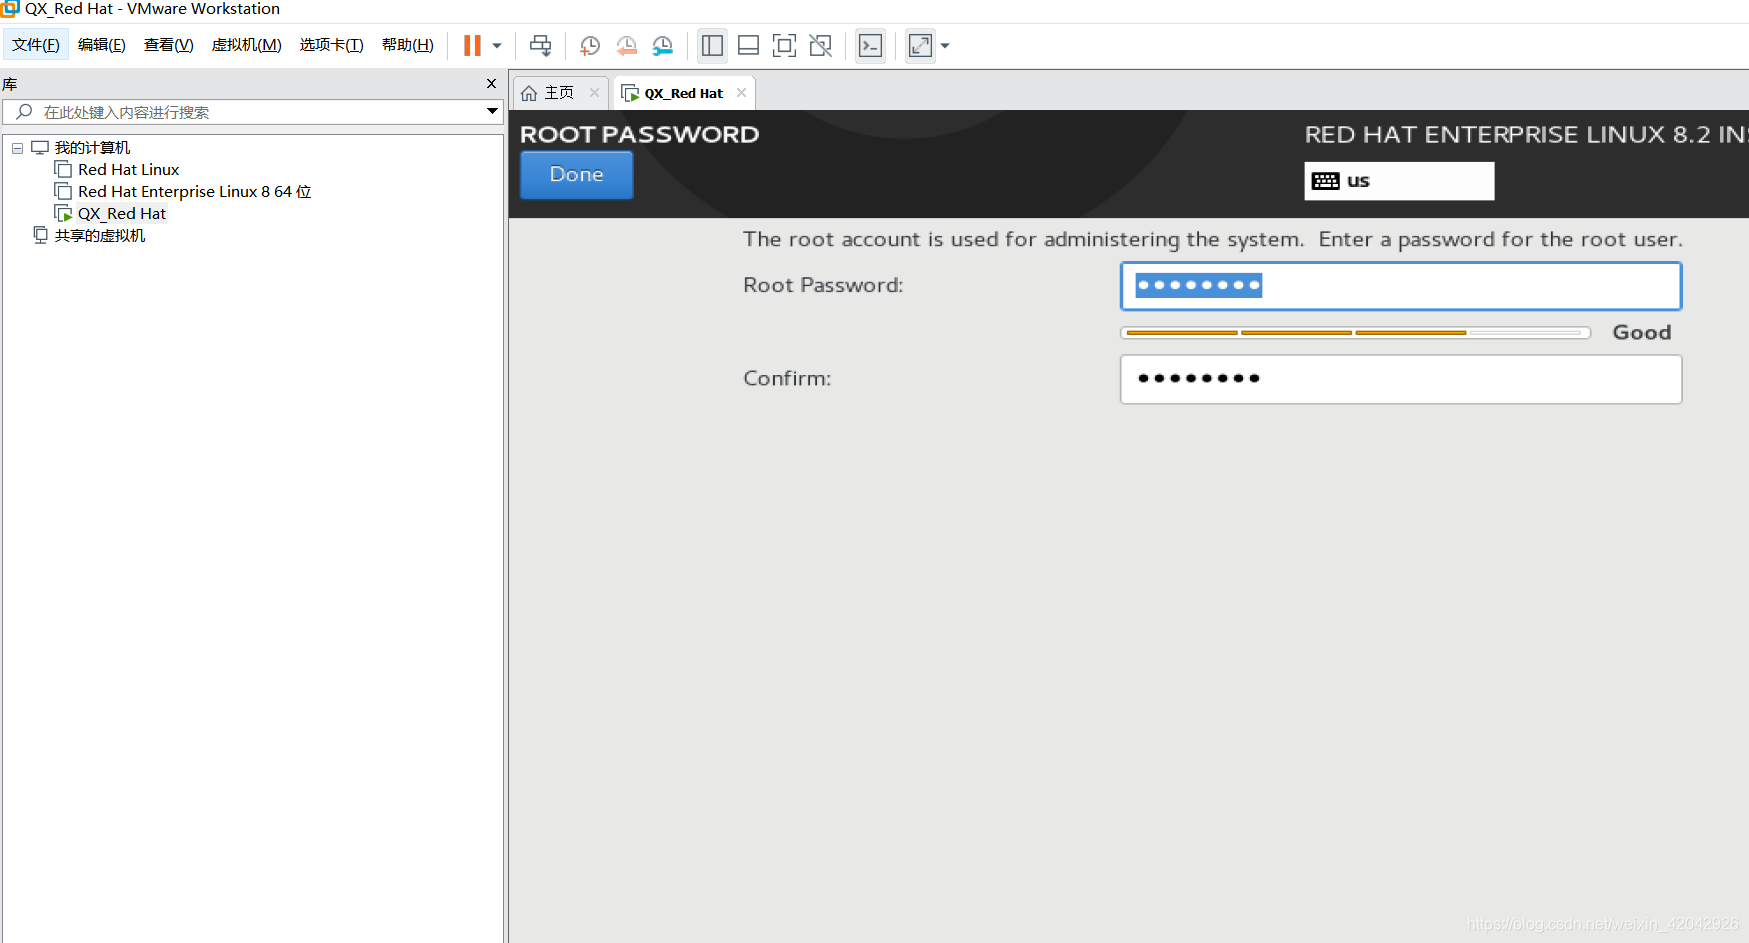Select 共享的虚拟机 in the tree
1749x943 pixels.
(100, 236)
